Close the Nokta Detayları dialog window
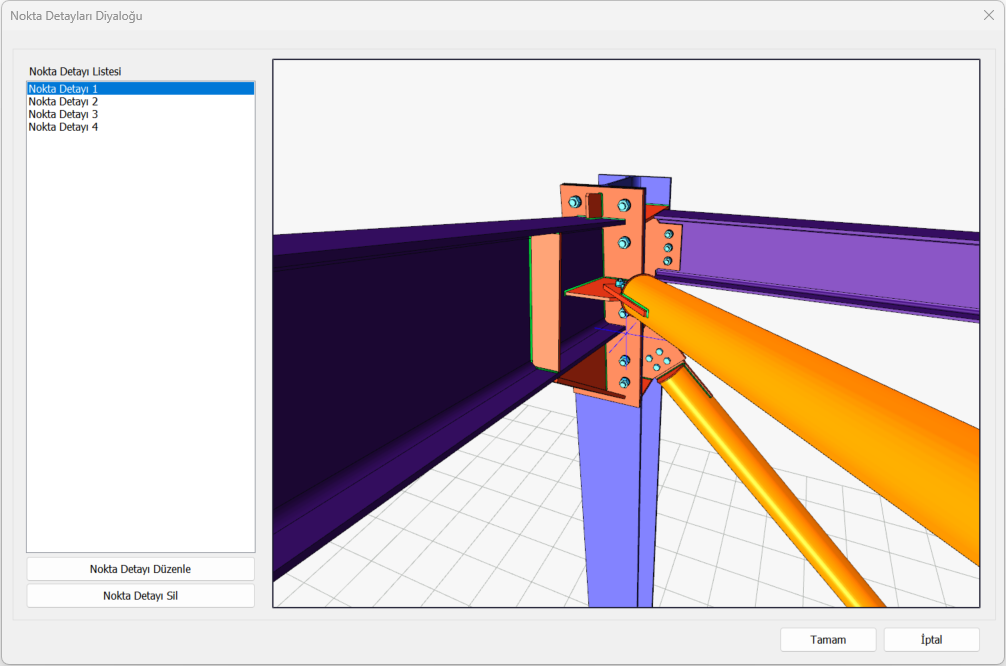This screenshot has height=666, width=1006. tap(988, 15)
